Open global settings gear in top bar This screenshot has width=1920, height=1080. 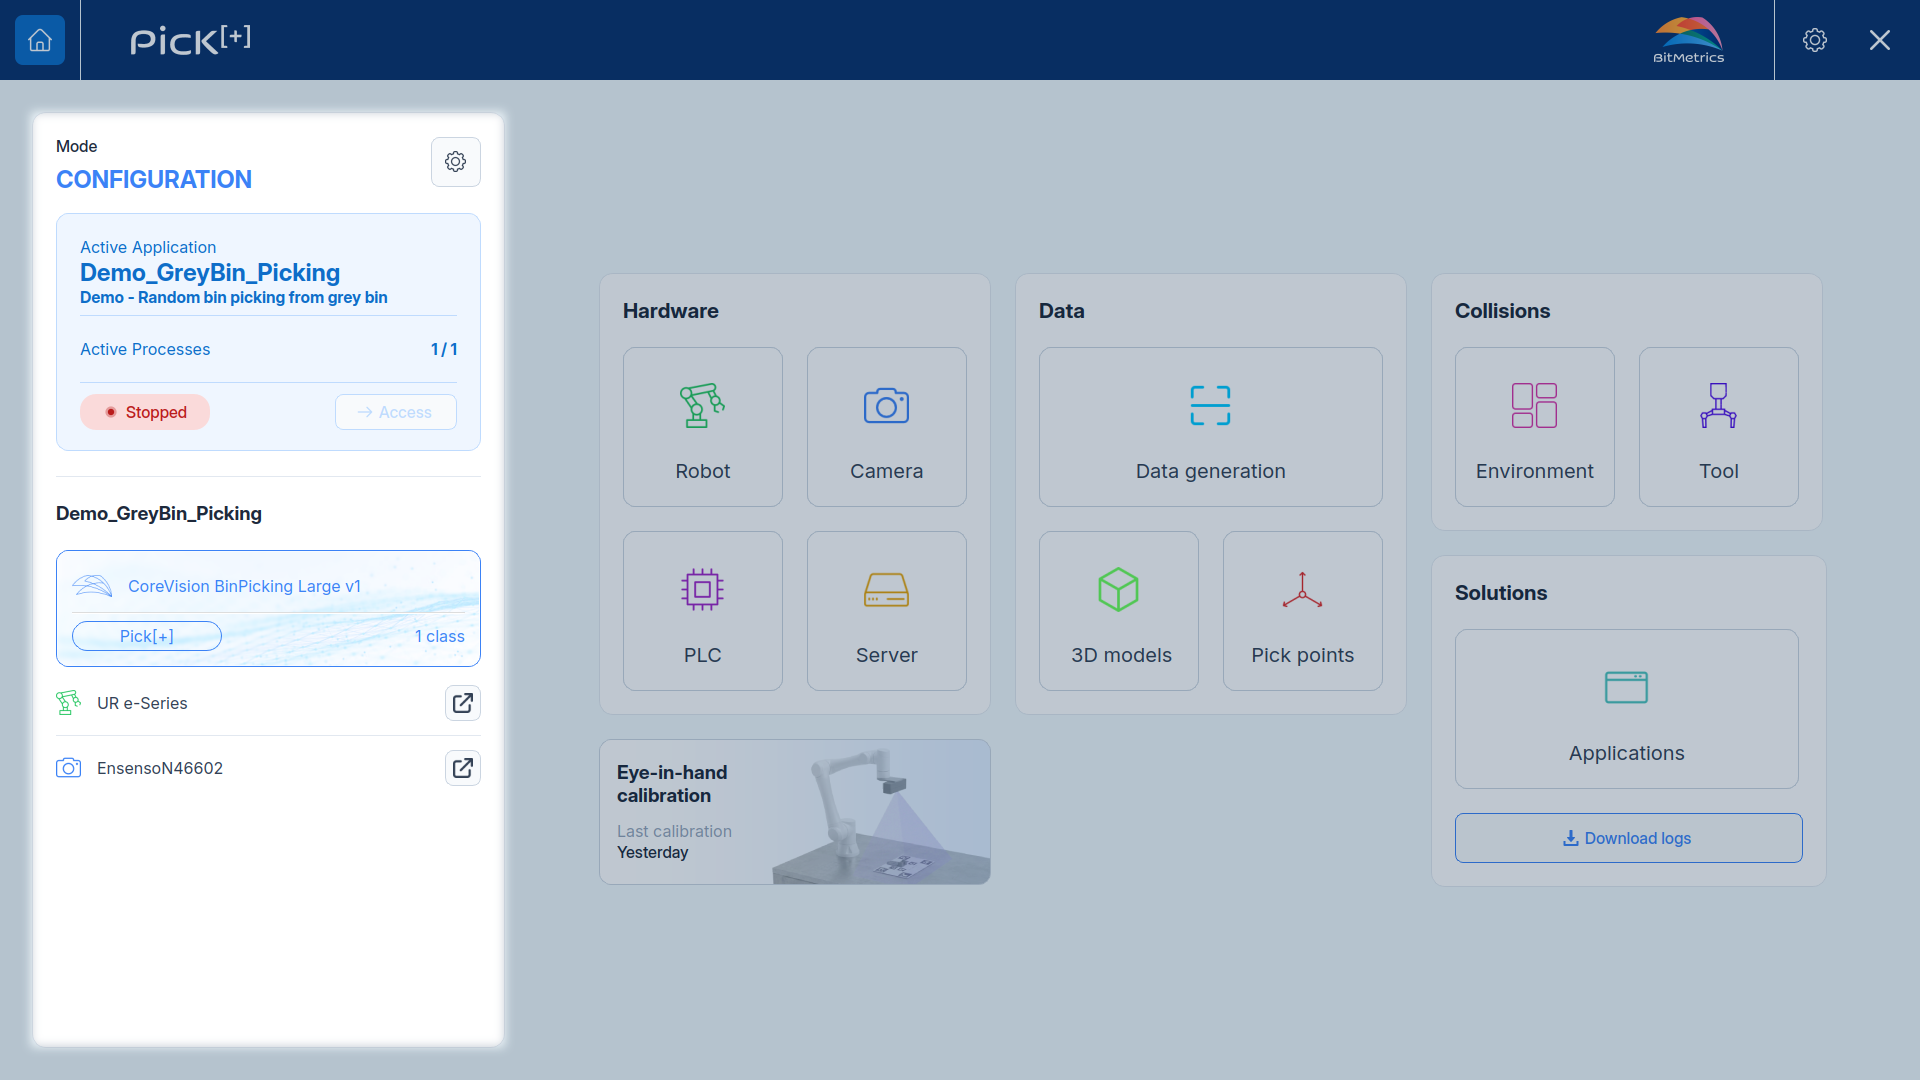(1814, 40)
